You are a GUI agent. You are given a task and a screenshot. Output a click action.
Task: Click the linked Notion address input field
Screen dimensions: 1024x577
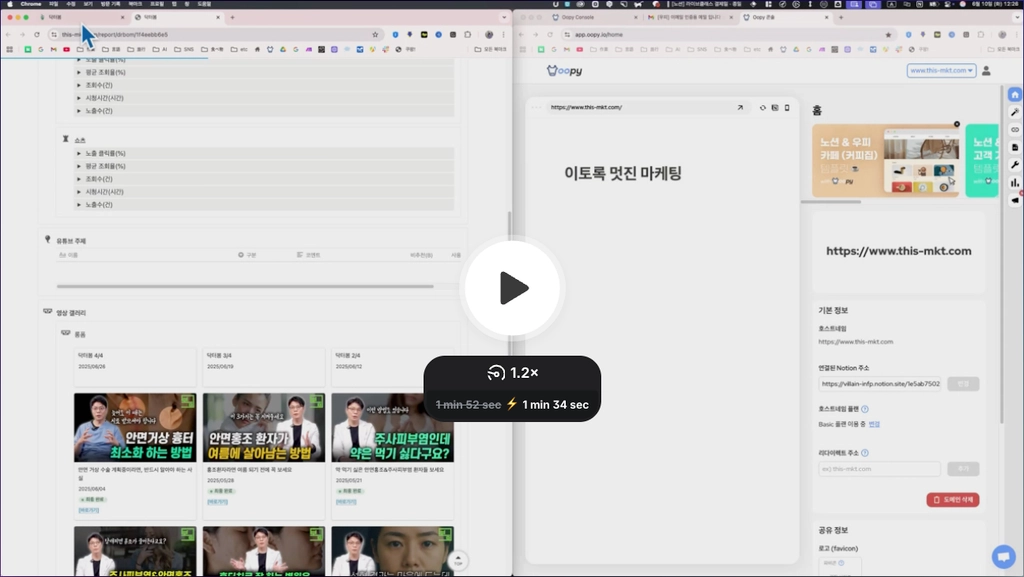pyautogui.click(x=880, y=384)
